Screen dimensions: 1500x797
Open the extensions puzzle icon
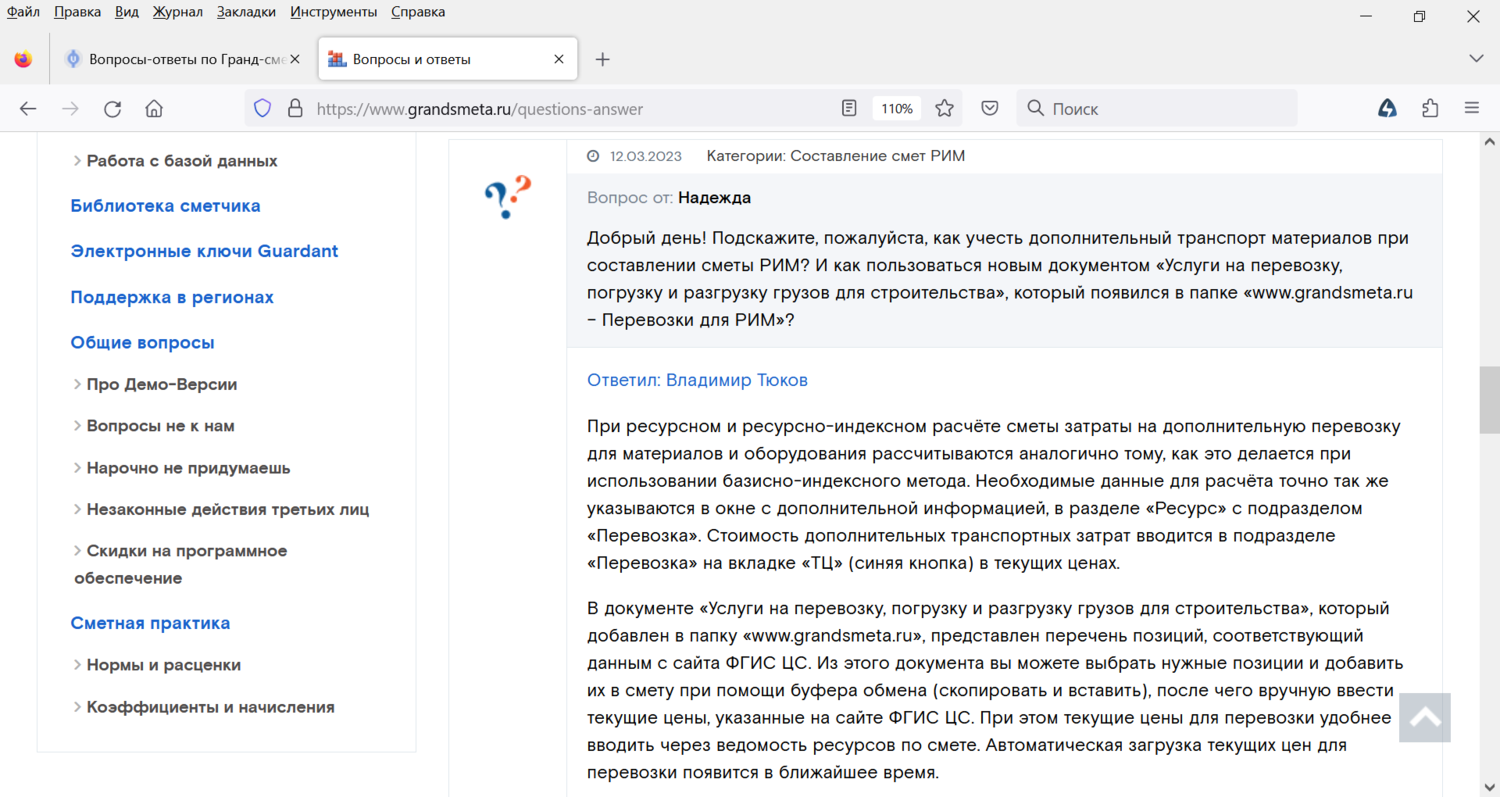click(x=1430, y=109)
